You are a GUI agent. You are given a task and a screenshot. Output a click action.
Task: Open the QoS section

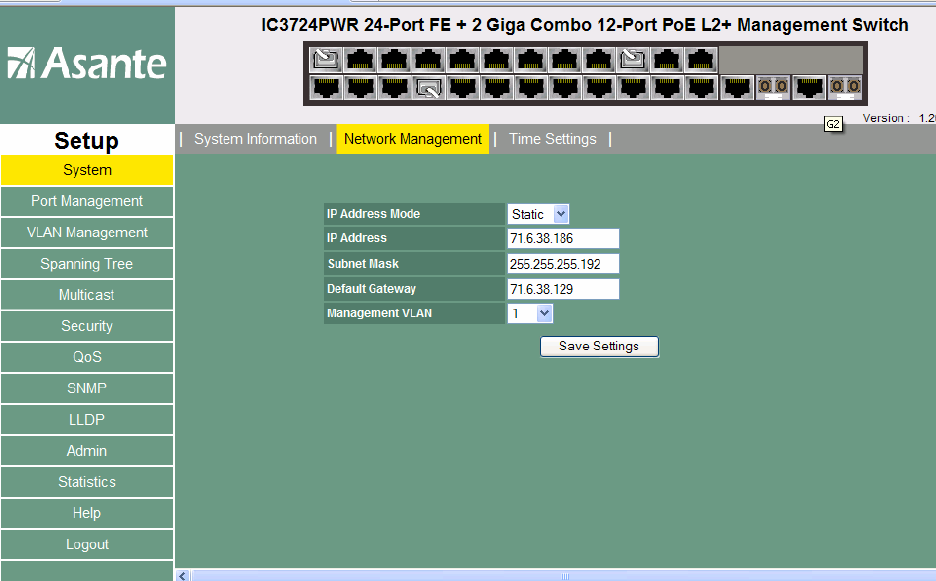pyautogui.click(x=87, y=357)
